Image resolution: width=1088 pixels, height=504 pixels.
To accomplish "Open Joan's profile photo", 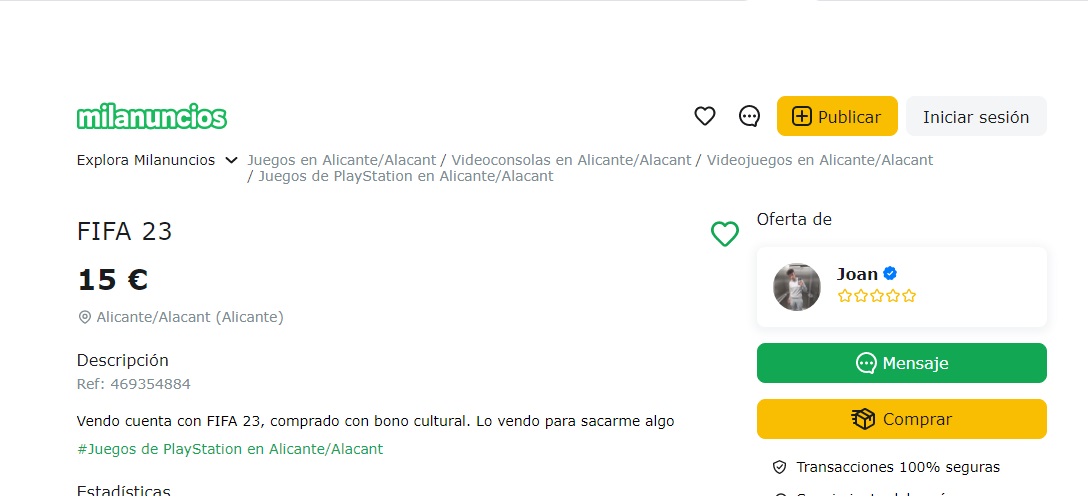I will (x=797, y=287).
